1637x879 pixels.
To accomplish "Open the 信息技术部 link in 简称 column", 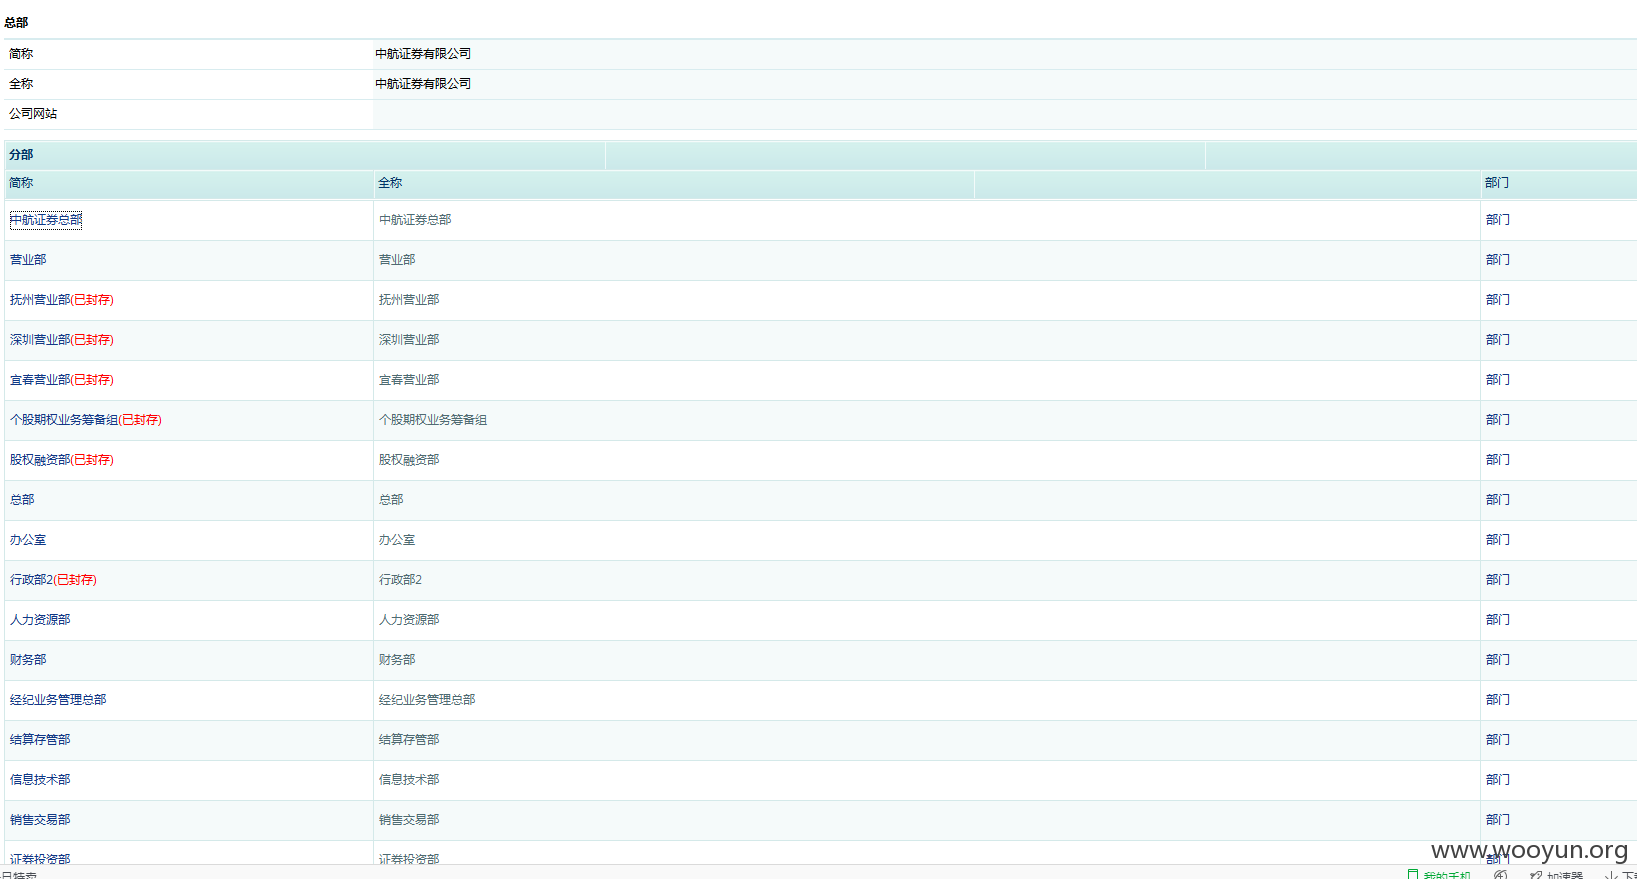I will pyautogui.click(x=40, y=780).
